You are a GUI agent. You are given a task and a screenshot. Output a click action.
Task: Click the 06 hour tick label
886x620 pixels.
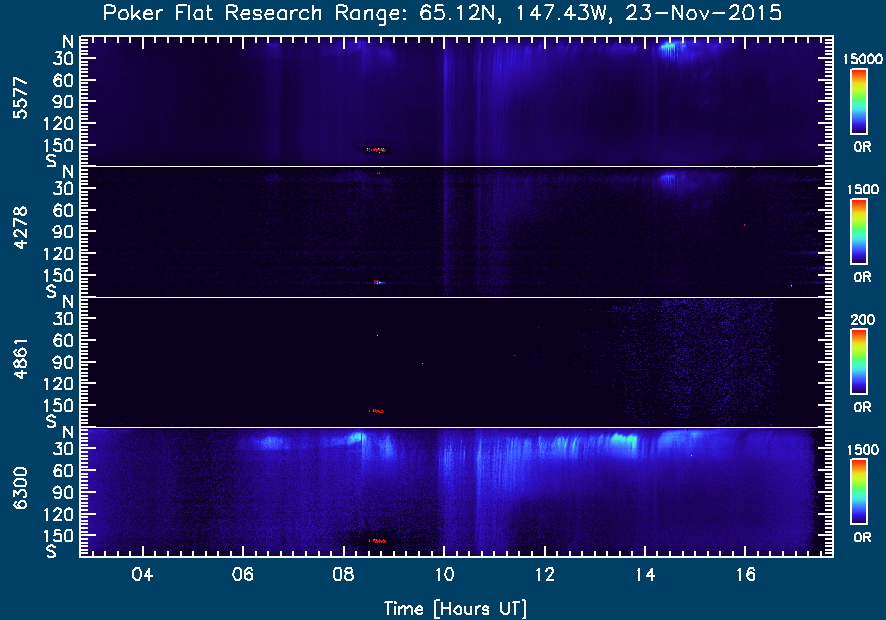click(243, 575)
